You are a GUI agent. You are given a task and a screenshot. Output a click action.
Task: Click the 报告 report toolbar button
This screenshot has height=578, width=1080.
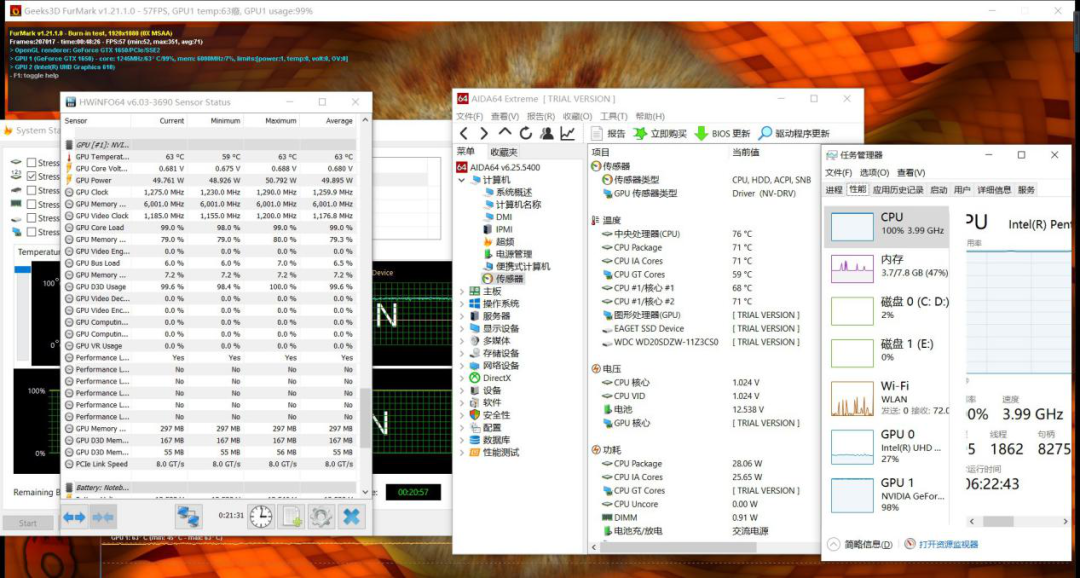[x=608, y=134]
